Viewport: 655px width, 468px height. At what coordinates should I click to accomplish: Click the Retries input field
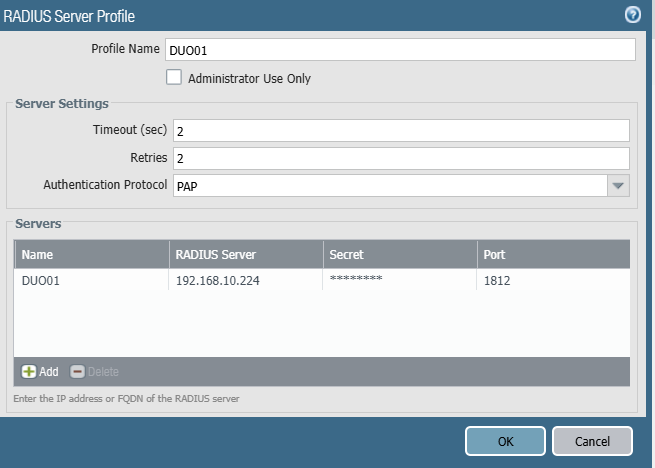[x=401, y=158]
